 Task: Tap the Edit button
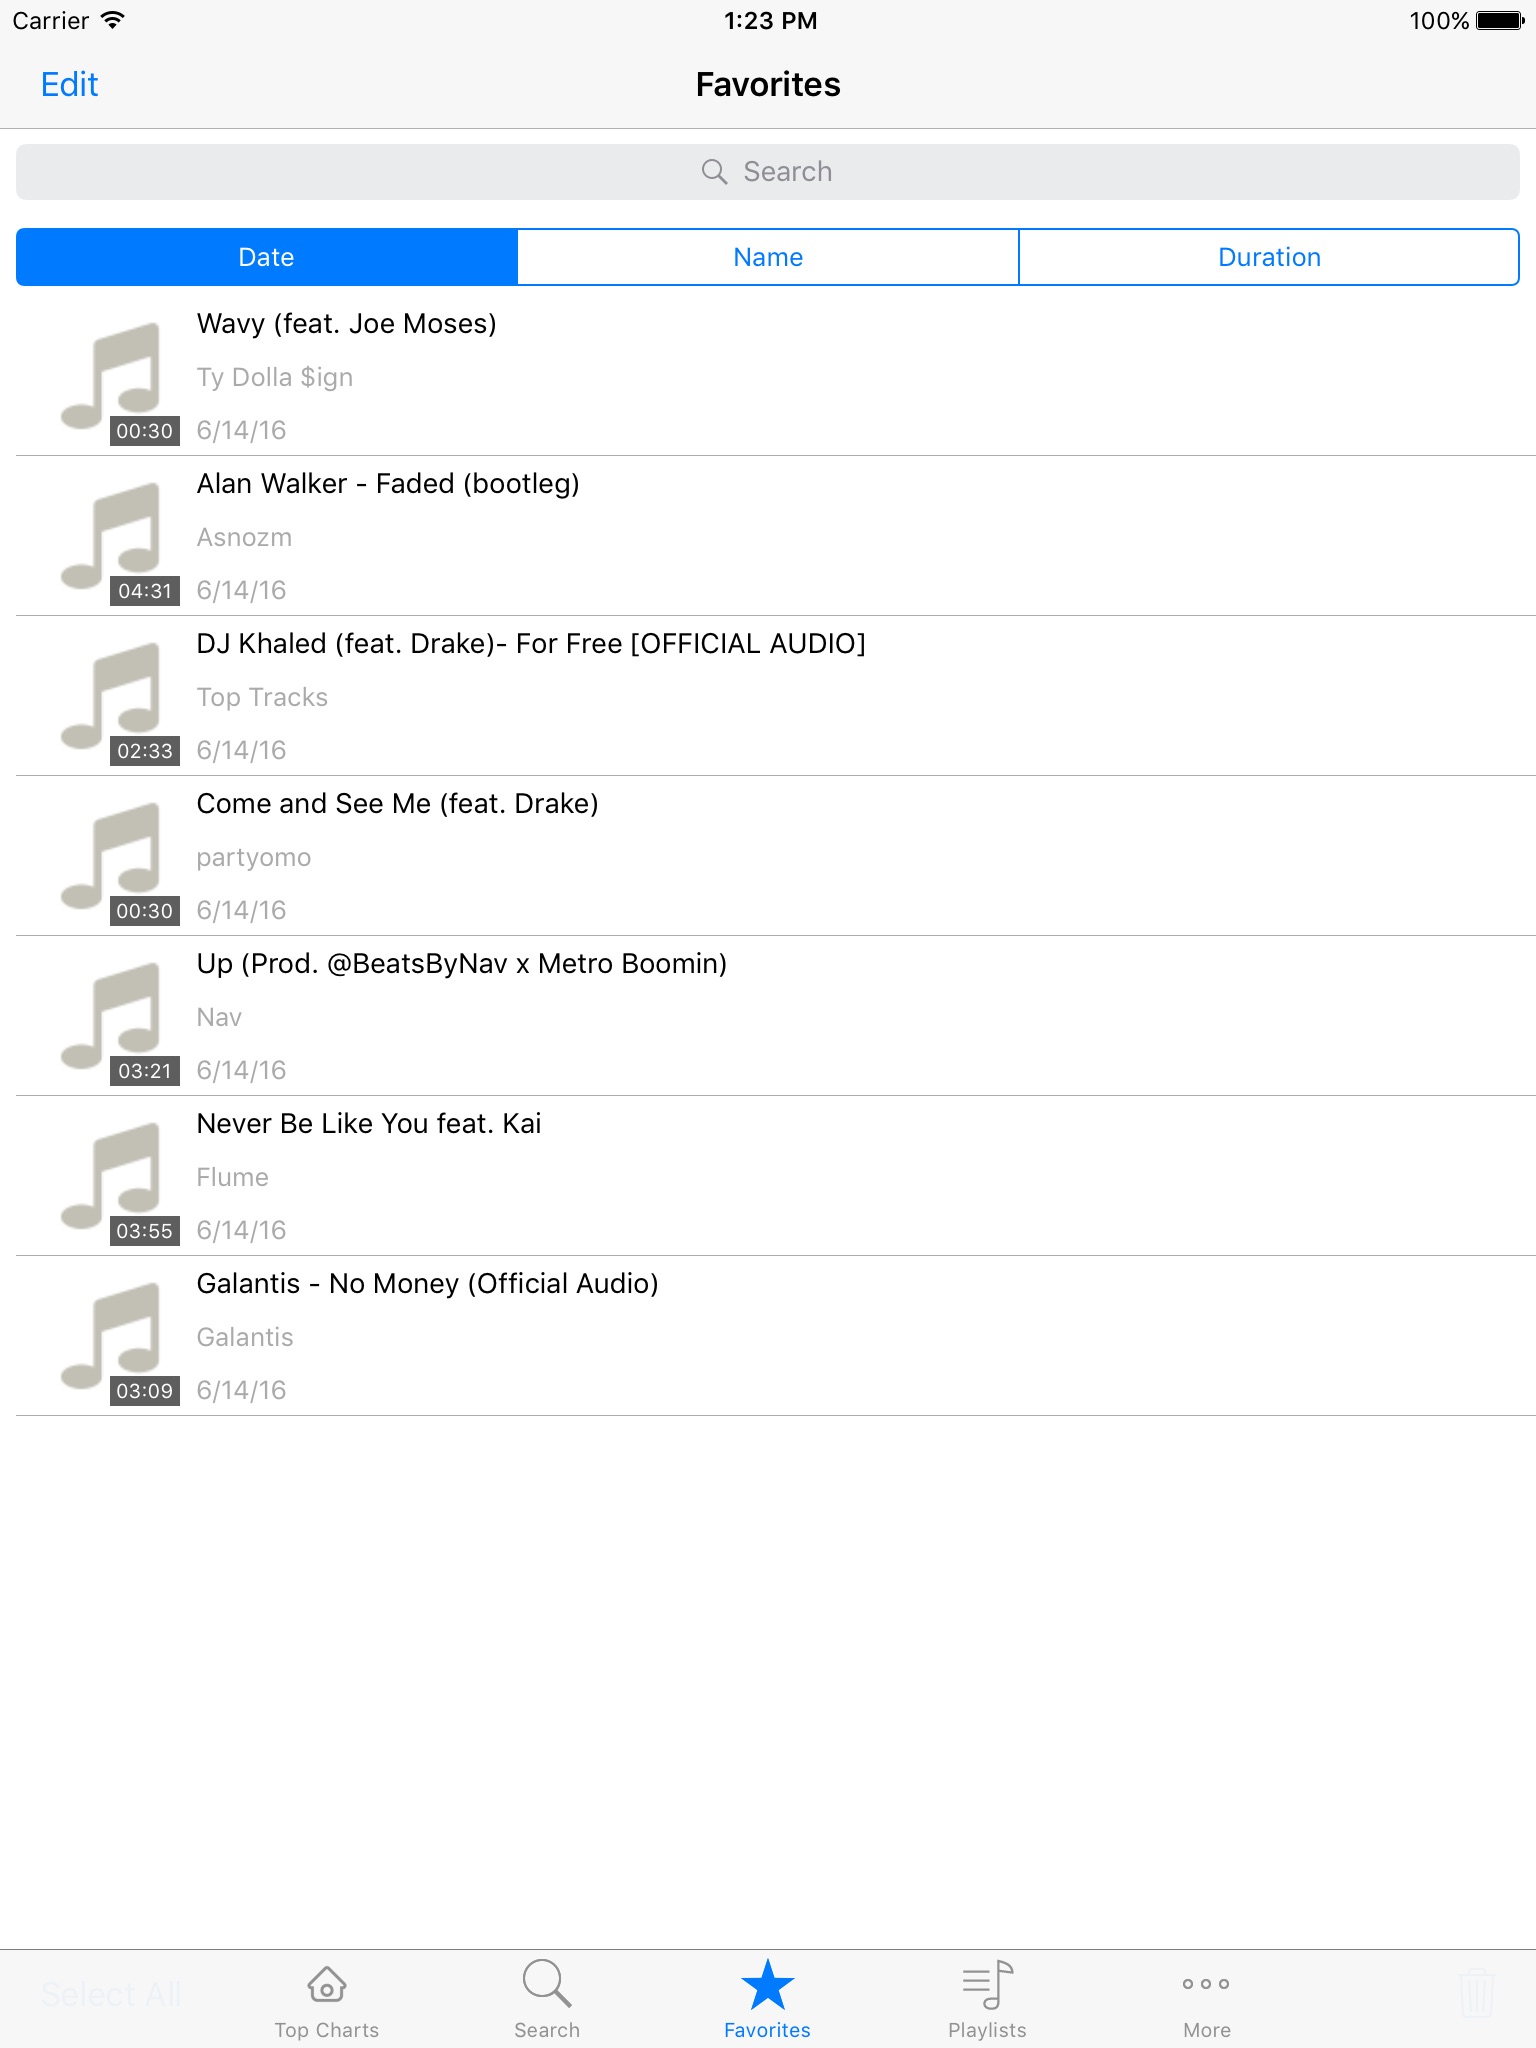click(x=70, y=85)
